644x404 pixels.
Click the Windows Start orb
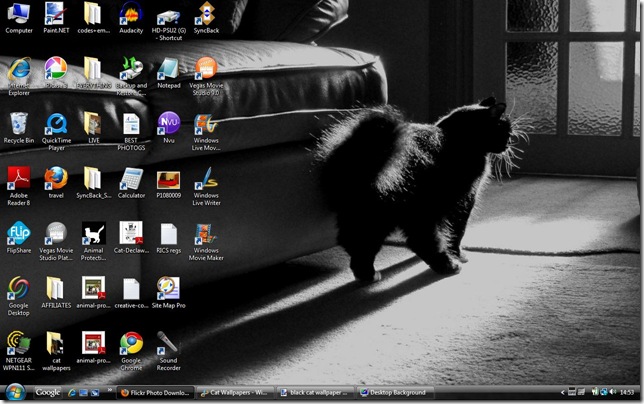coord(14,392)
